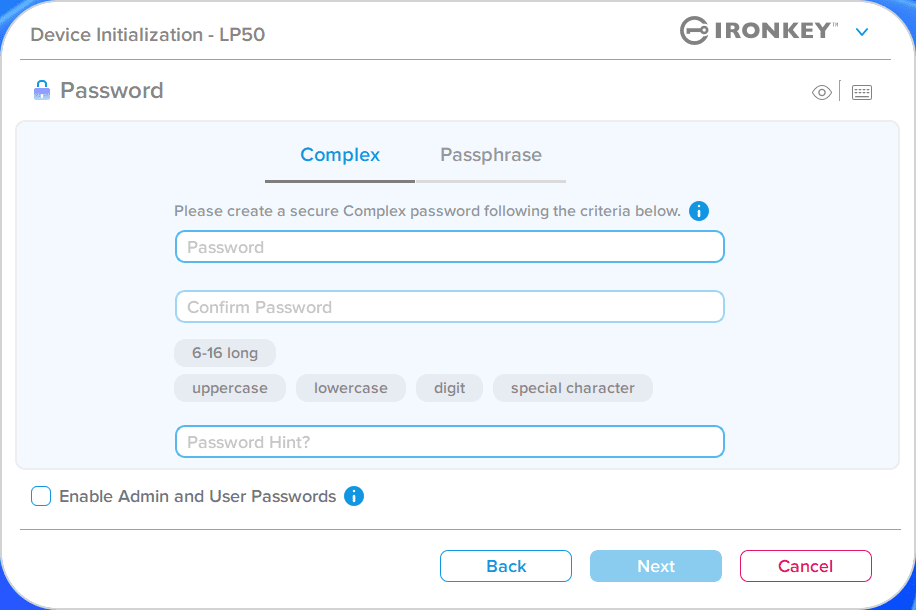Image resolution: width=916 pixels, height=610 pixels.
Task: Focus the Confirm Password field
Action: [x=449, y=307]
